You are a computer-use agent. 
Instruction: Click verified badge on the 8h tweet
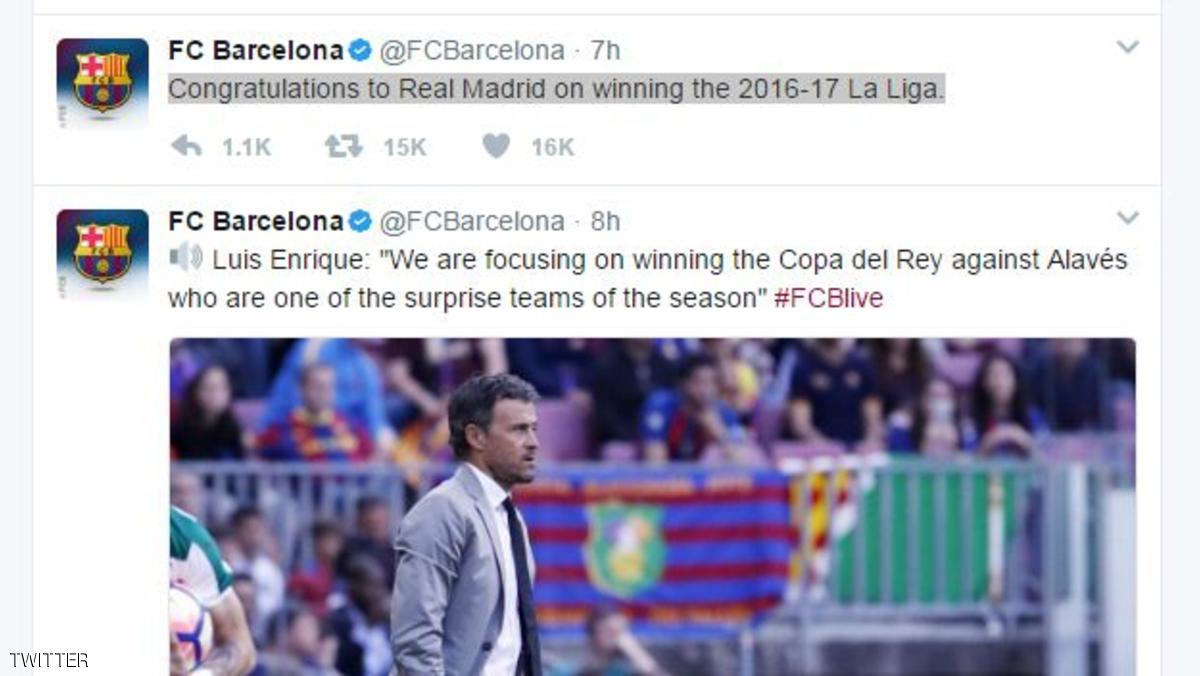[360, 221]
